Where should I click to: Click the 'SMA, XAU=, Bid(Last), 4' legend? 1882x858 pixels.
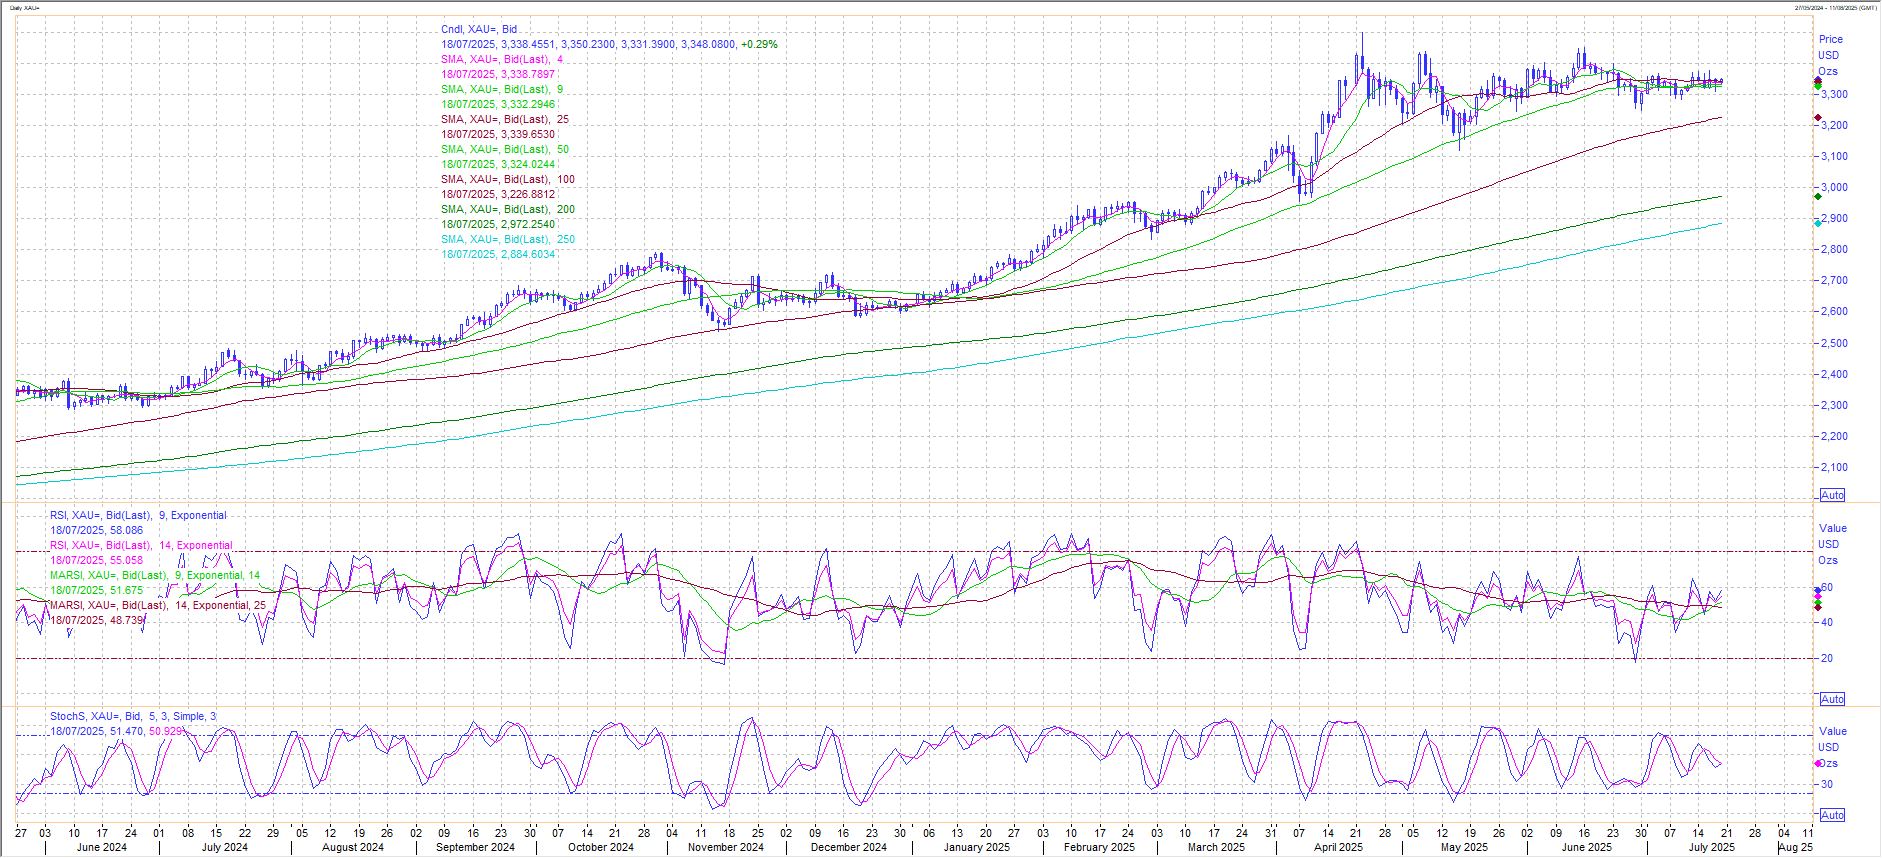pos(502,59)
